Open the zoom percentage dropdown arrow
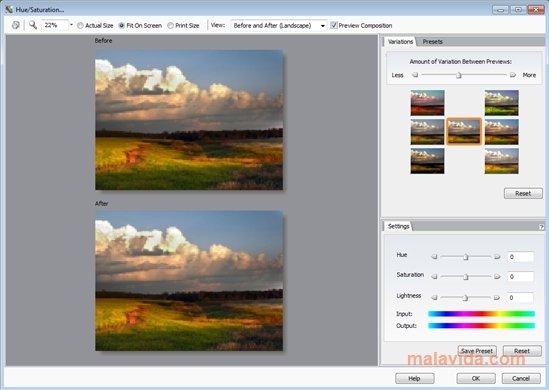 click(71, 25)
